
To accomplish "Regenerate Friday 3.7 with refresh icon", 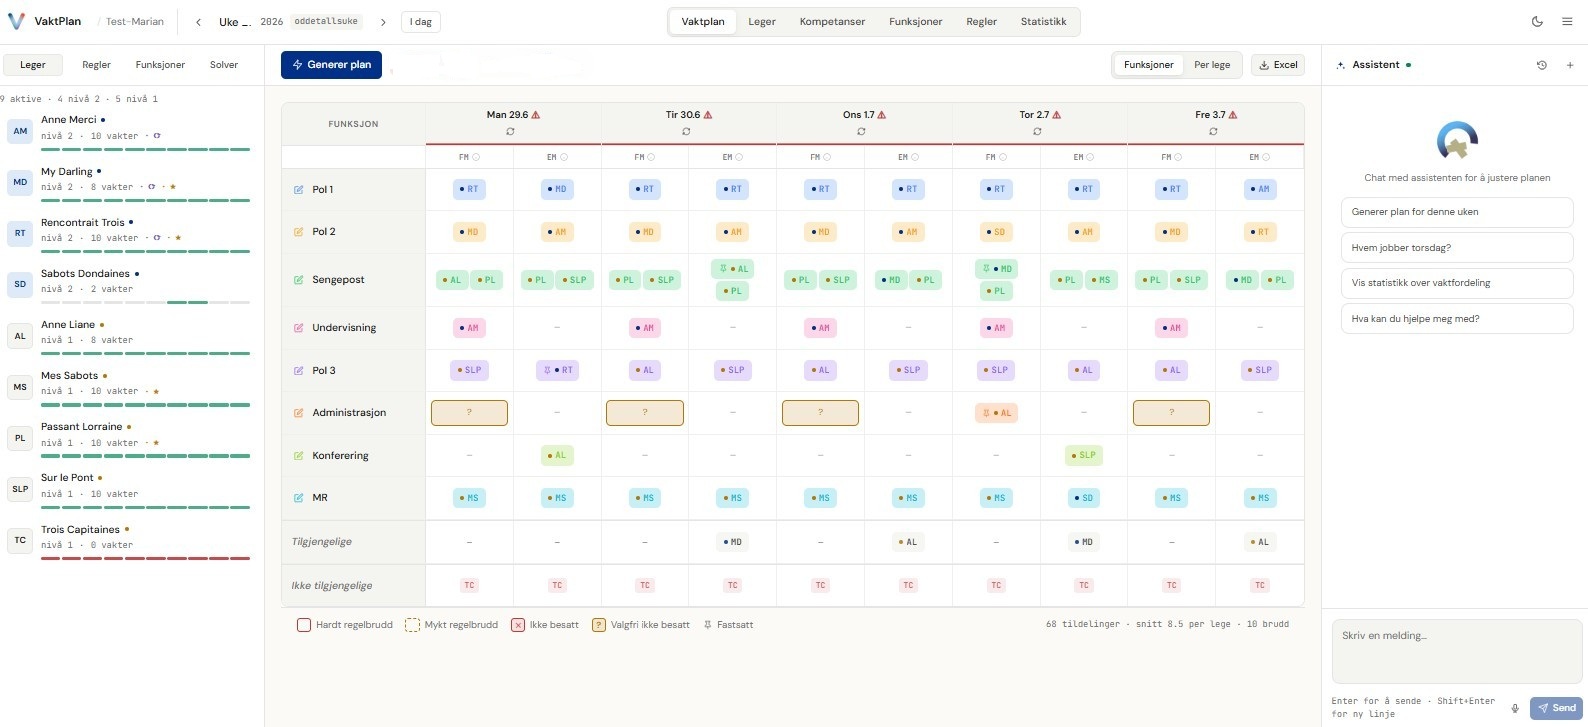I will [1213, 131].
